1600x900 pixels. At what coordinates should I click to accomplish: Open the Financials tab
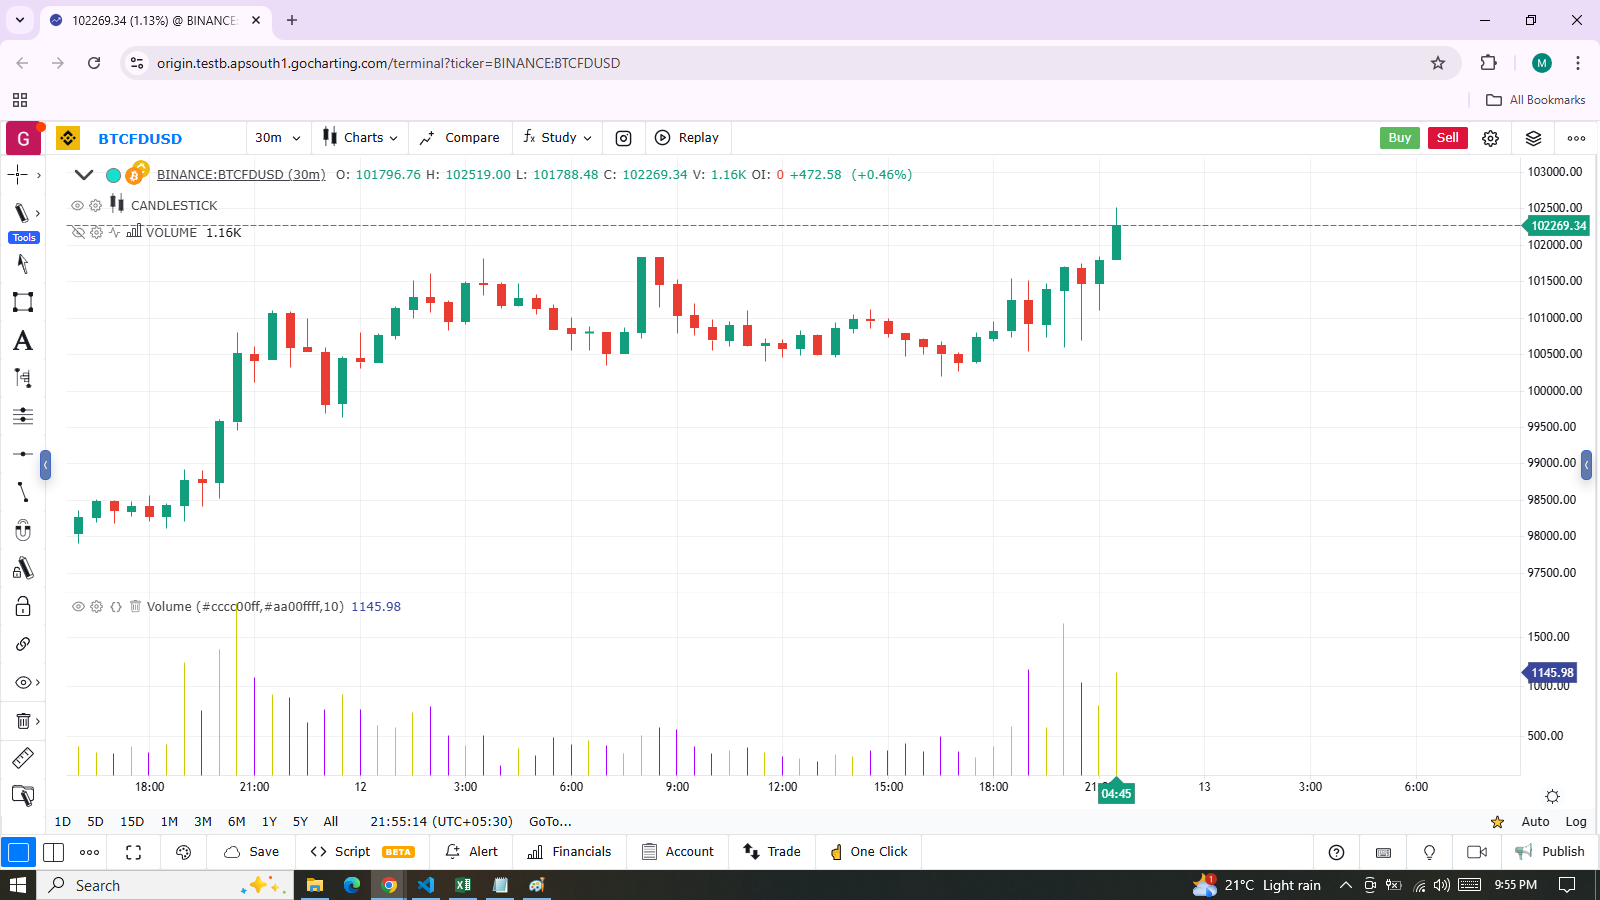pos(569,852)
